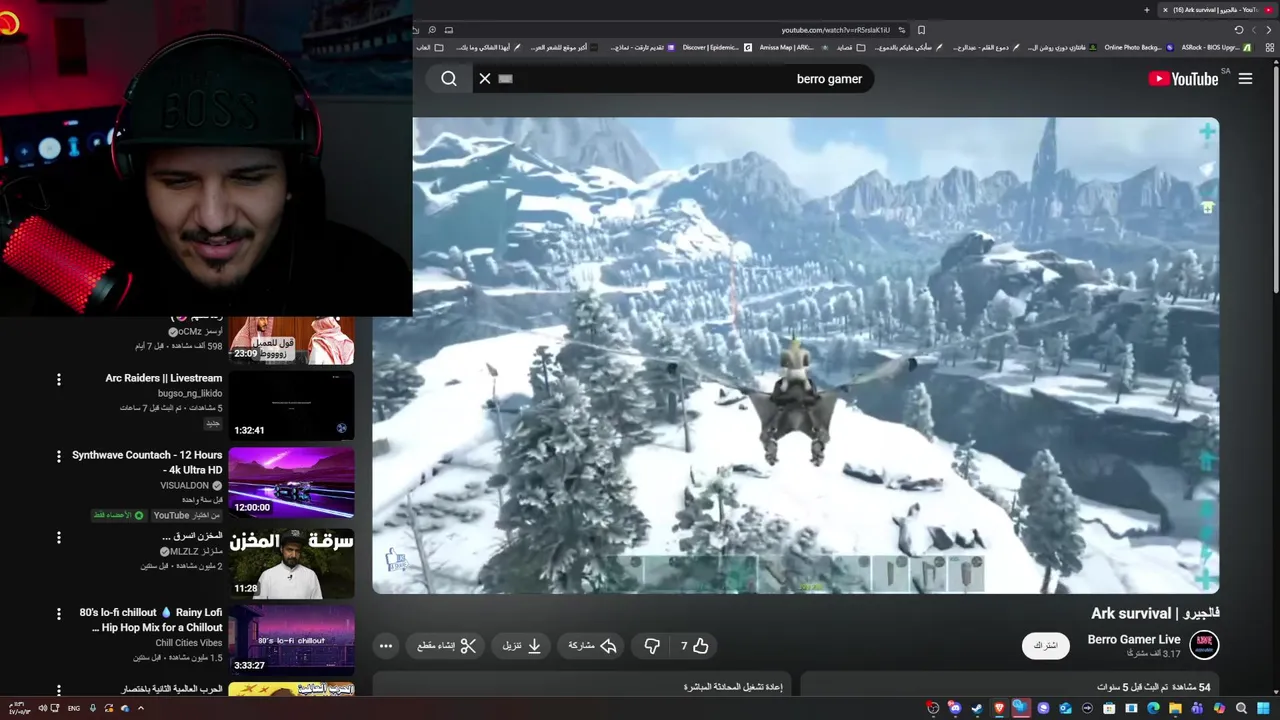The width and height of the screenshot is (1280, 720).
Task: Click the youtube.com address bar URL
Action: point(836,30)
